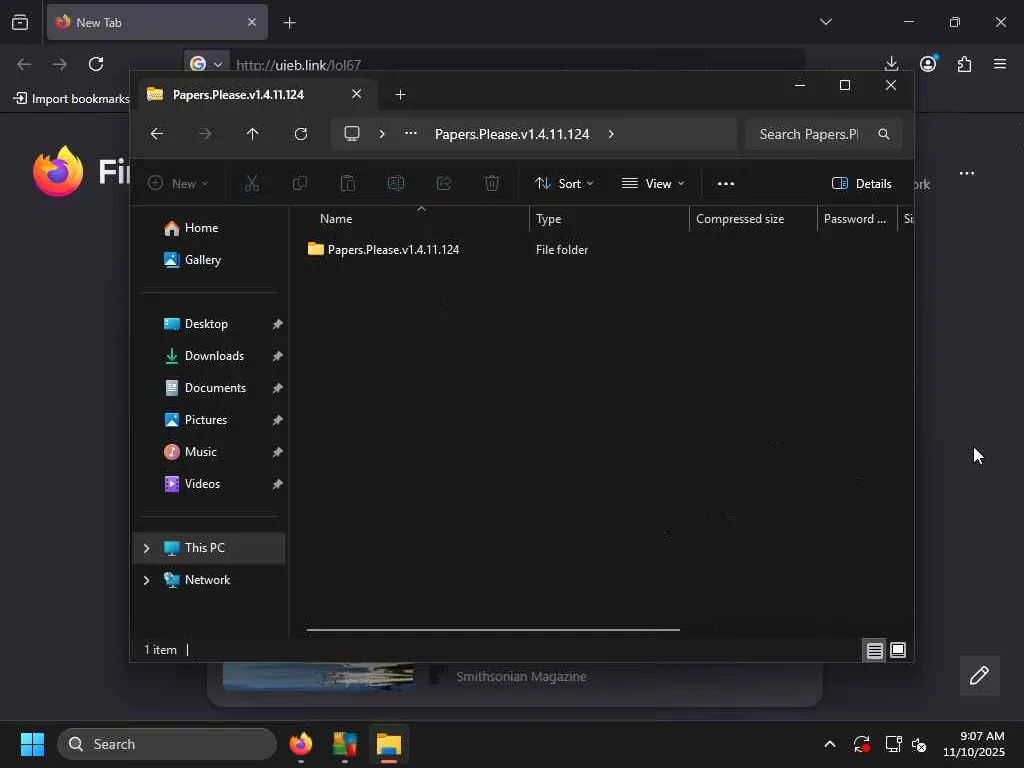The width and height of the screenshot is (1024, 768).
Task: Open Firefox extensions puzzle icon
Action: (964, 64)
